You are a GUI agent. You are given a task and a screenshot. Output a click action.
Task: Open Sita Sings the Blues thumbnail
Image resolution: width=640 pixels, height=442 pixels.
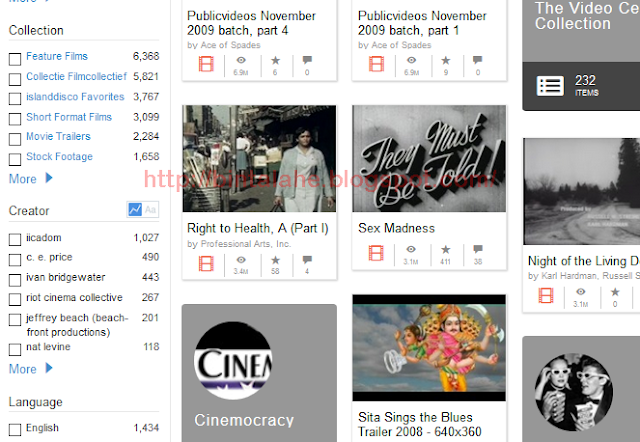429,348
